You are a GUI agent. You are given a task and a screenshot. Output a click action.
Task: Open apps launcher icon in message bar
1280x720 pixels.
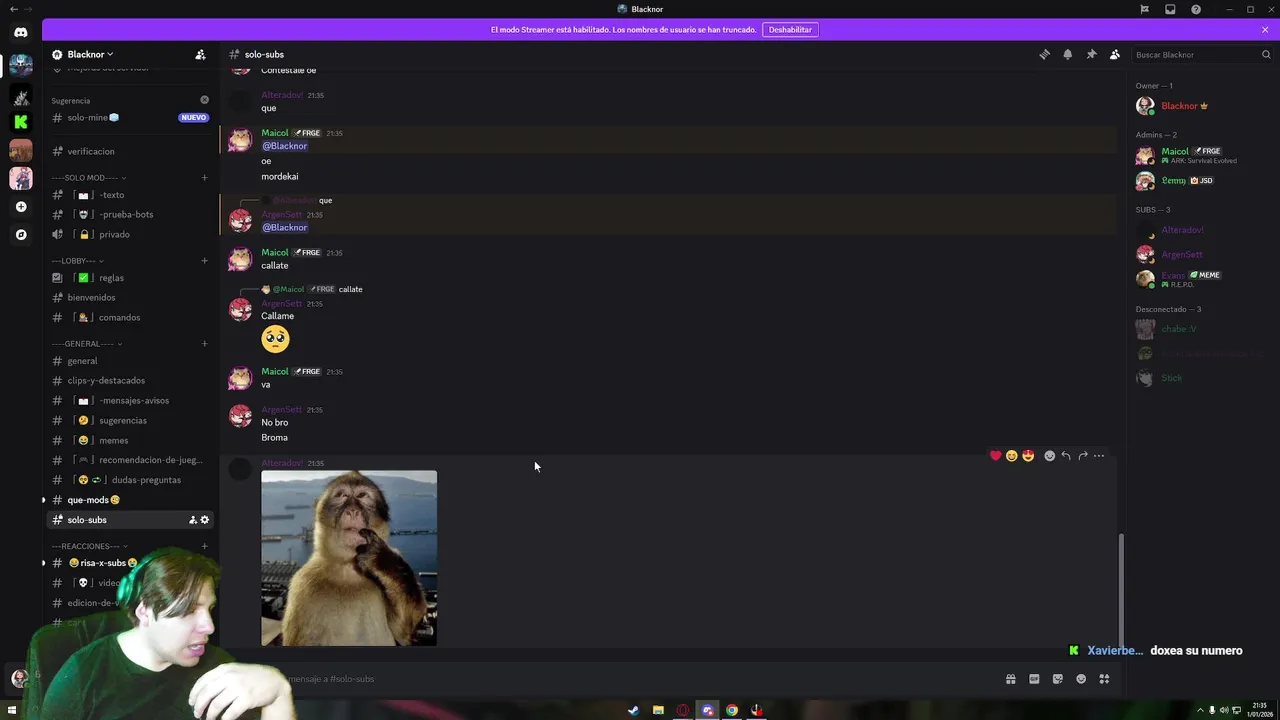pos(1104,679)
